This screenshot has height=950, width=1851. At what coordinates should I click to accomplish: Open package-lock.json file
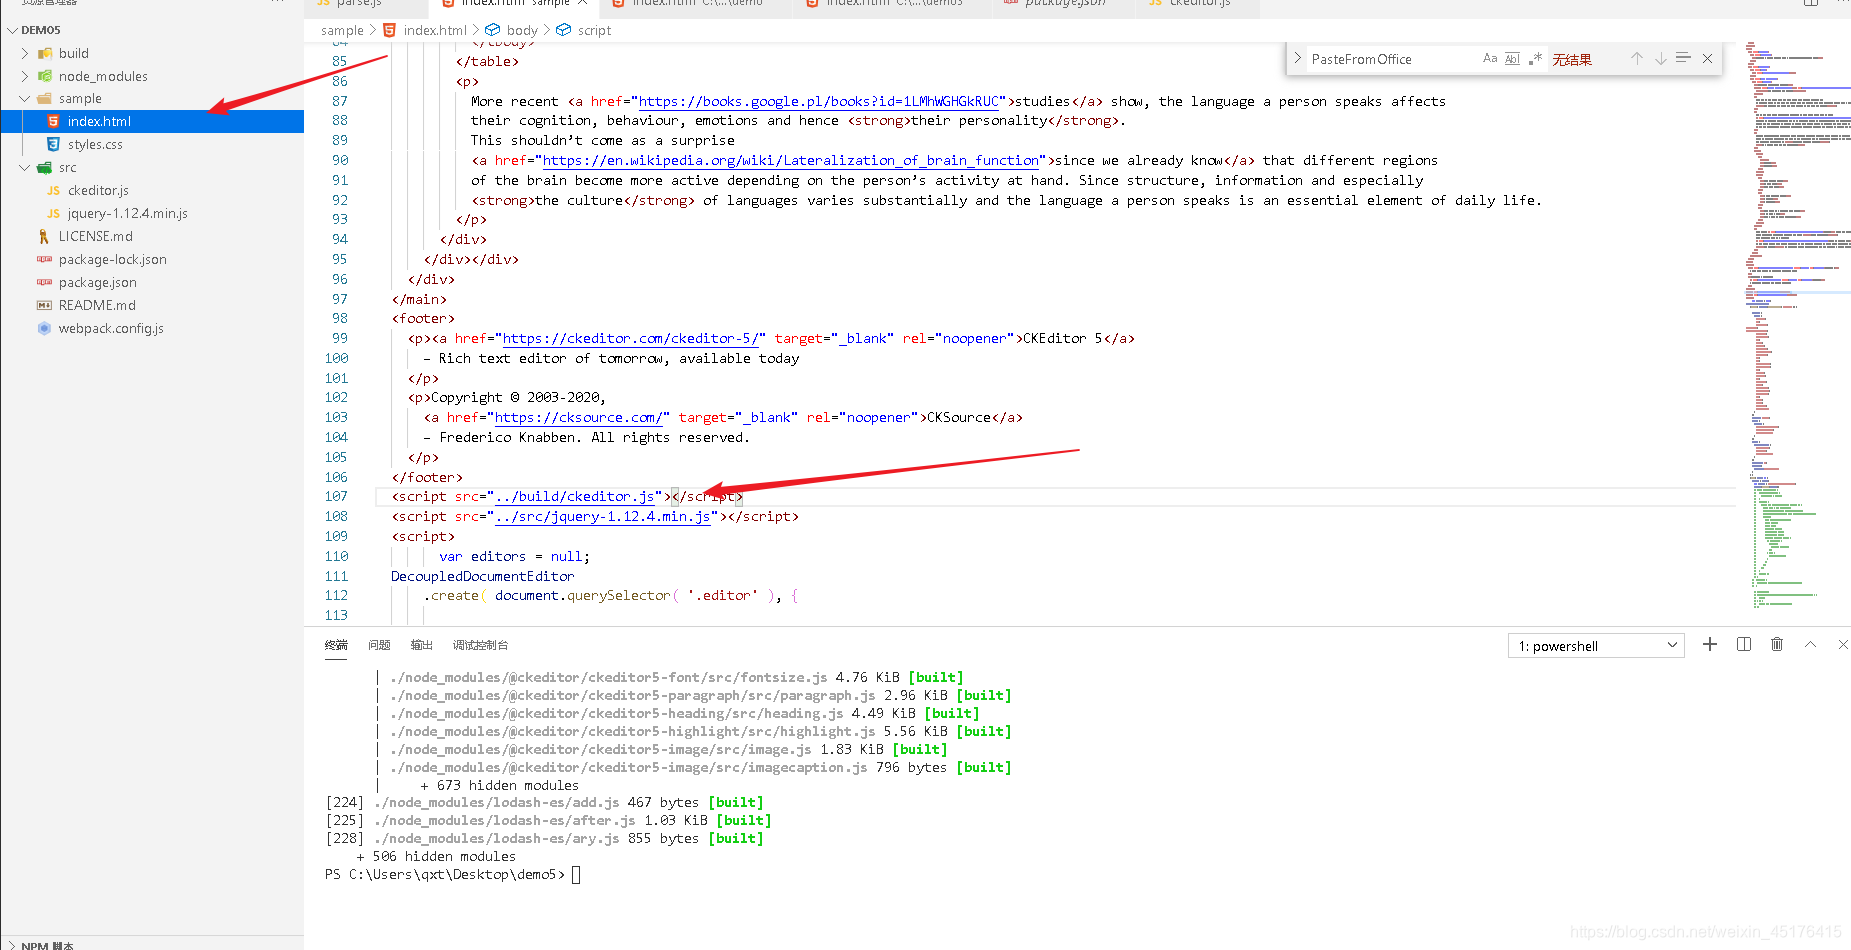[112, 259]
